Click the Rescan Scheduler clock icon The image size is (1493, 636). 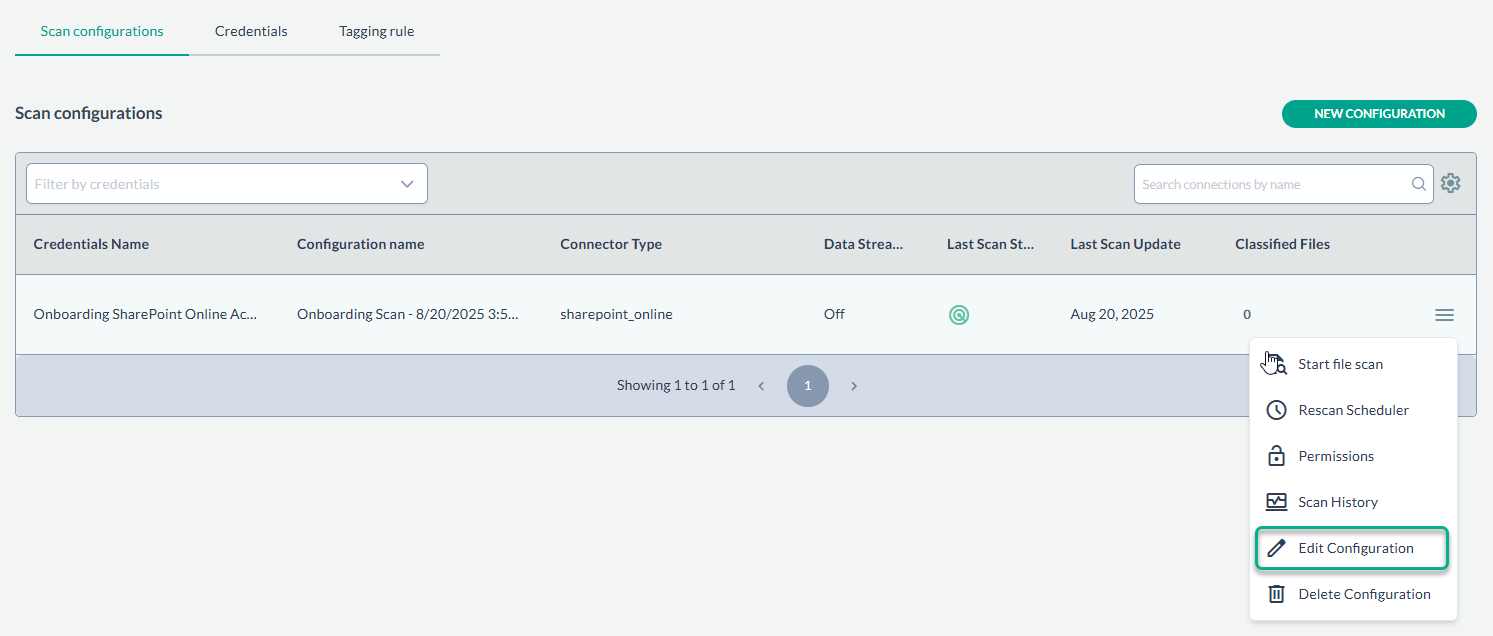pyautogui.click(x=1276, y=410)
